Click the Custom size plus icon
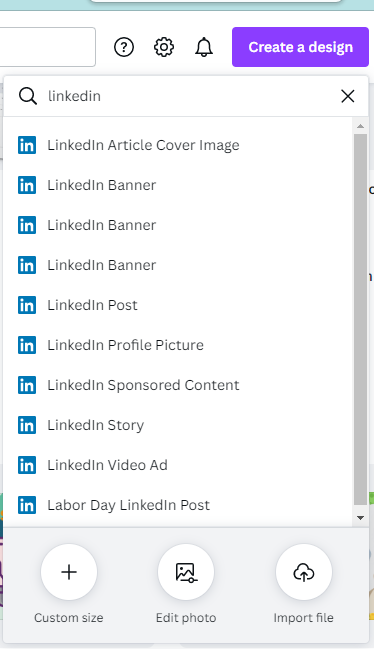The height and width of the screenshot is (649, 374). point(69,572)
